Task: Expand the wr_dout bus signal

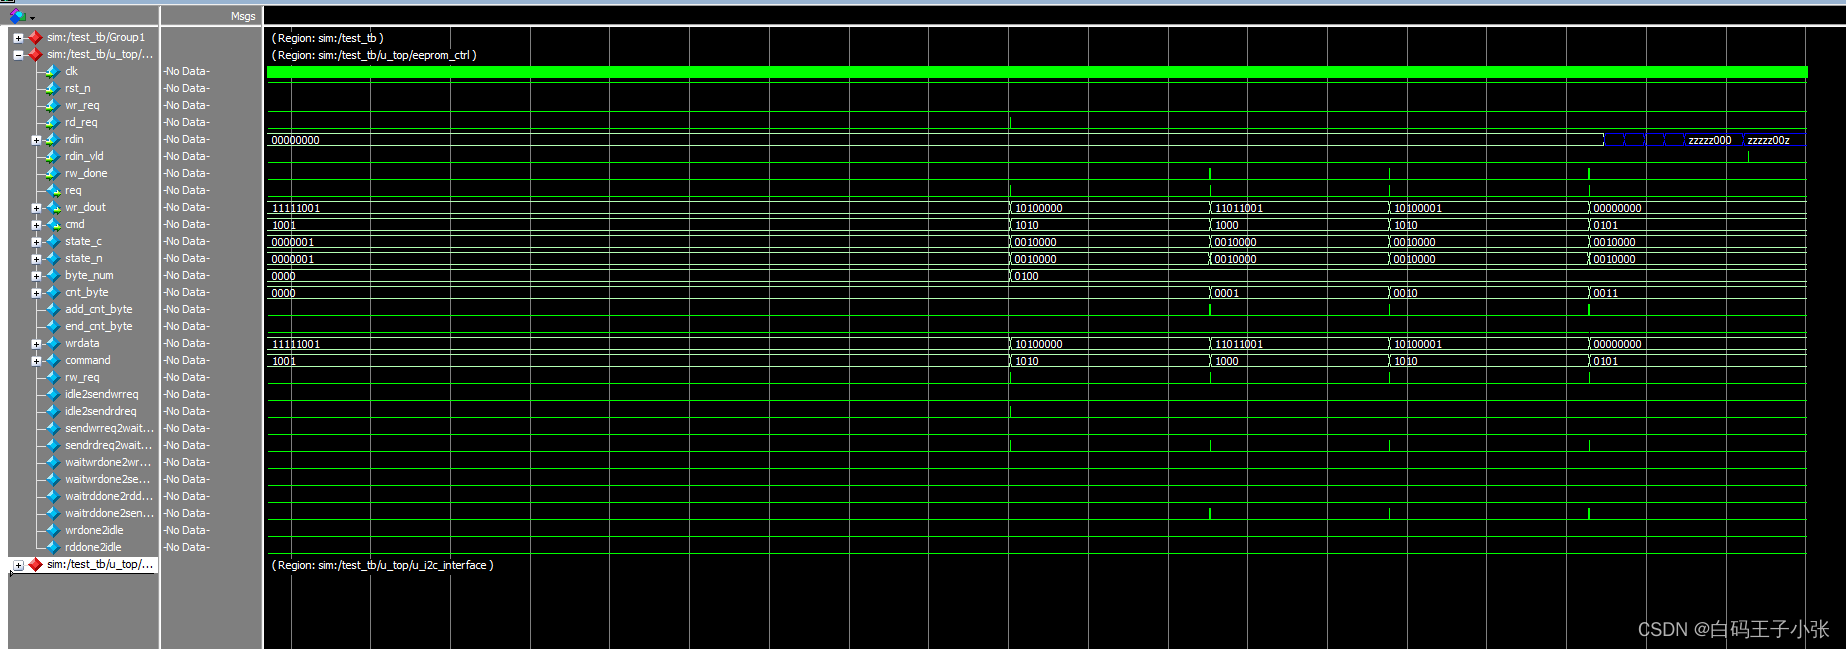Action: point(36,208)
